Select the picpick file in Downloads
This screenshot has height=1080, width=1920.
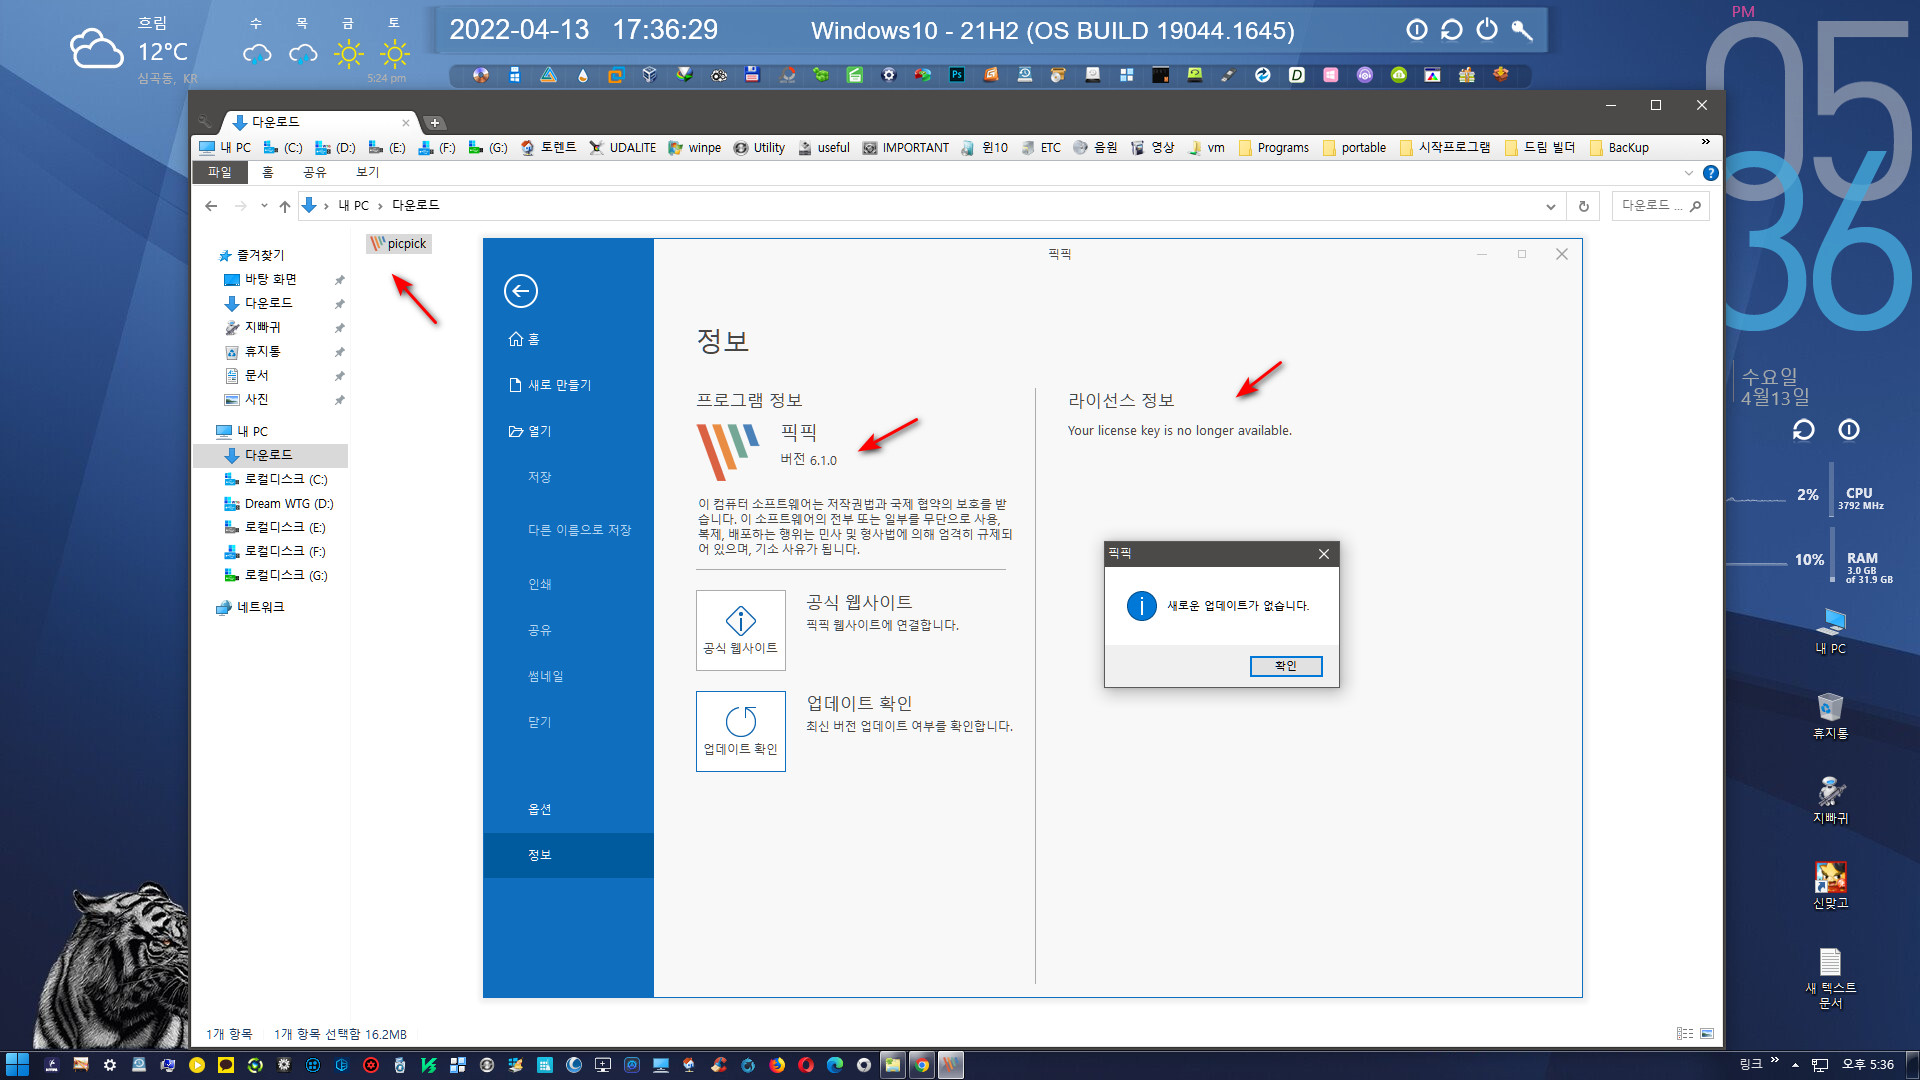[399, 243]
